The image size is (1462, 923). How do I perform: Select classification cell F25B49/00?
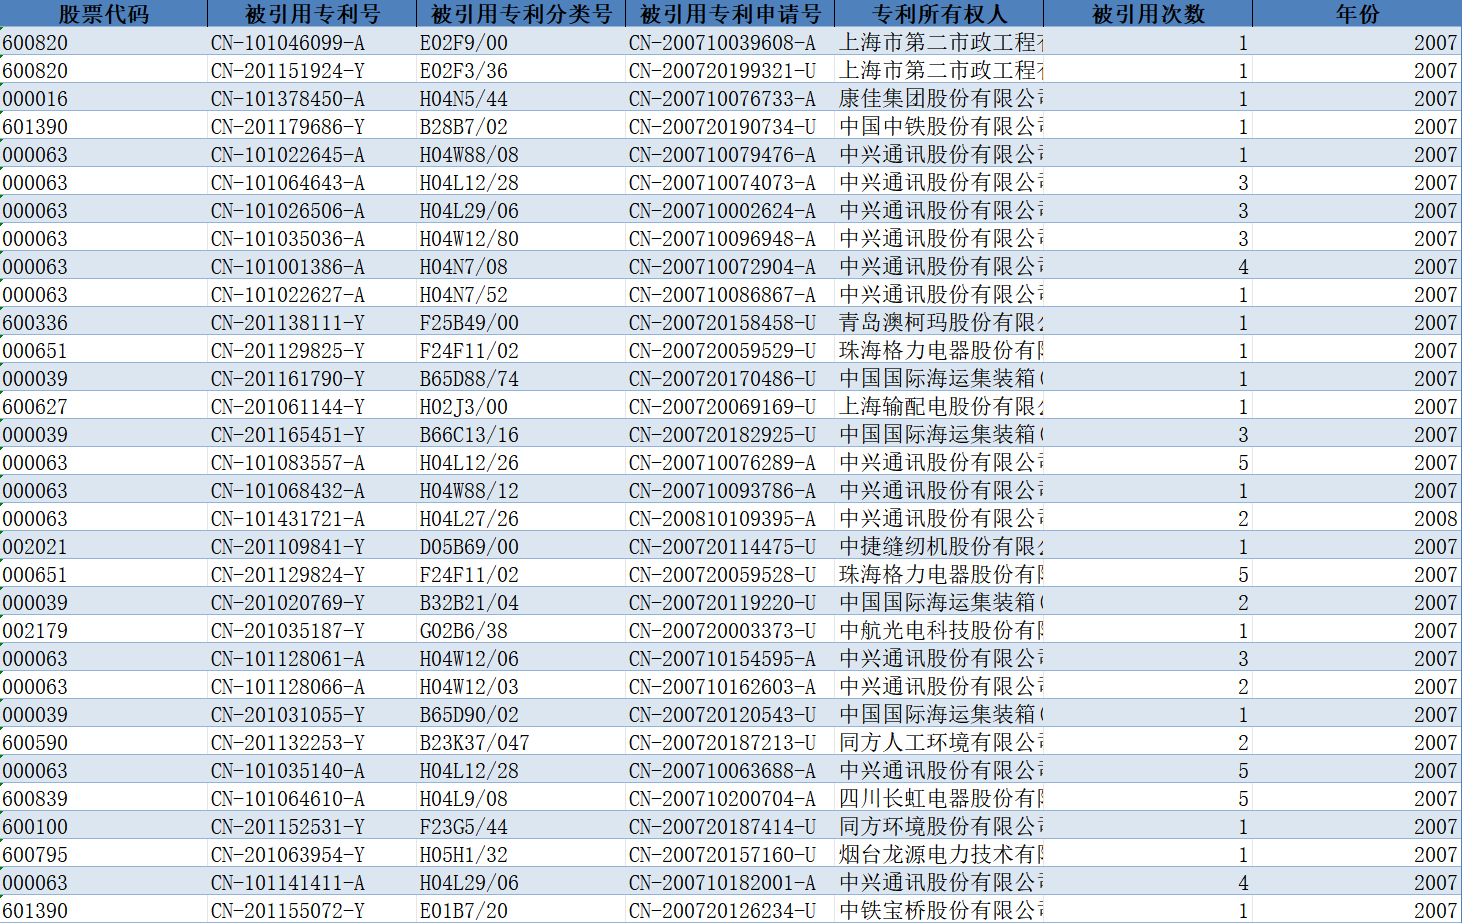[x=521, y=323]
